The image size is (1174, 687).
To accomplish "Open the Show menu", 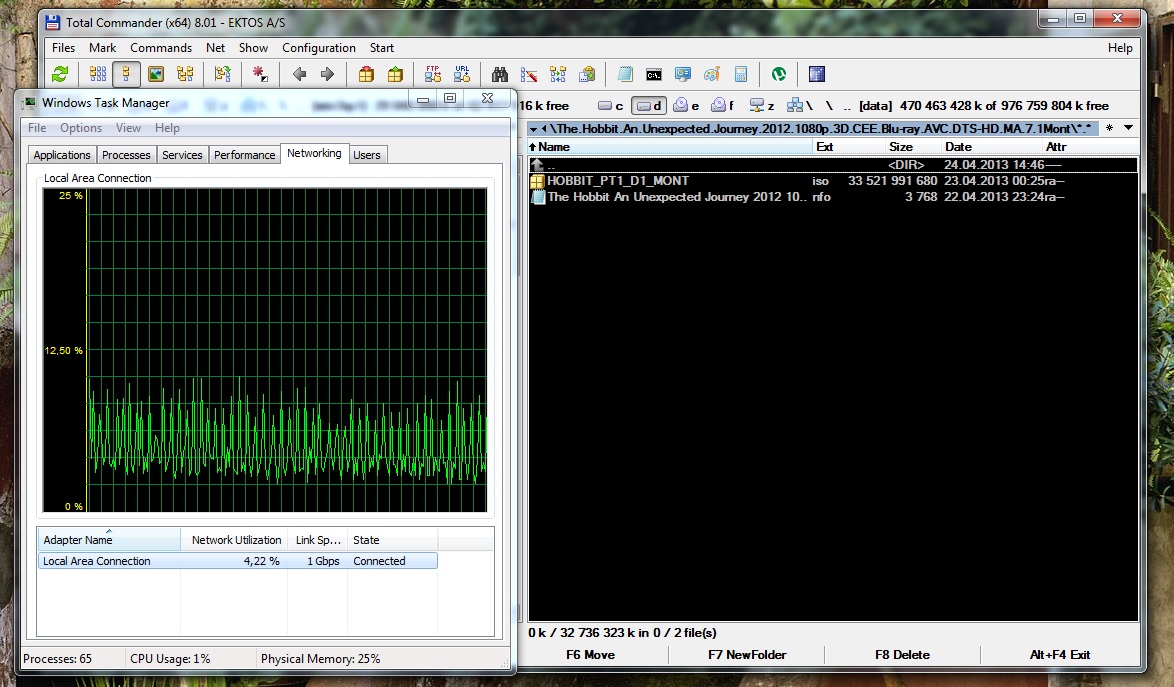I will [253, 48].
